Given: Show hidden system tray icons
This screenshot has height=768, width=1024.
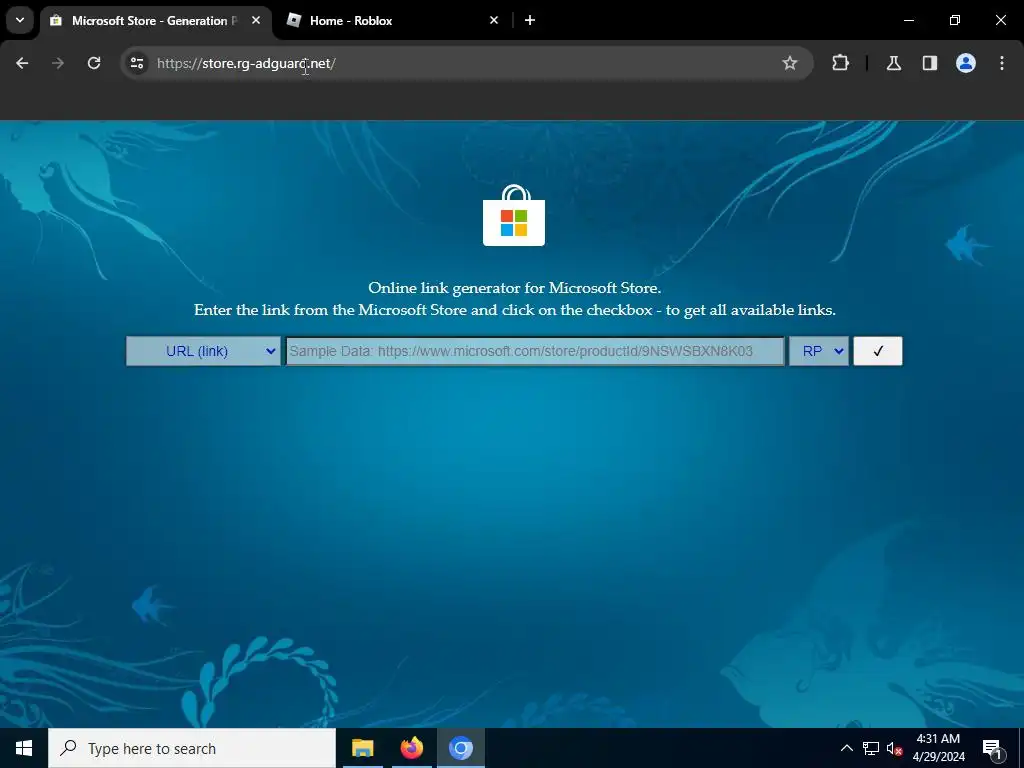Looking at the screenshot, I should coord(846,748).
